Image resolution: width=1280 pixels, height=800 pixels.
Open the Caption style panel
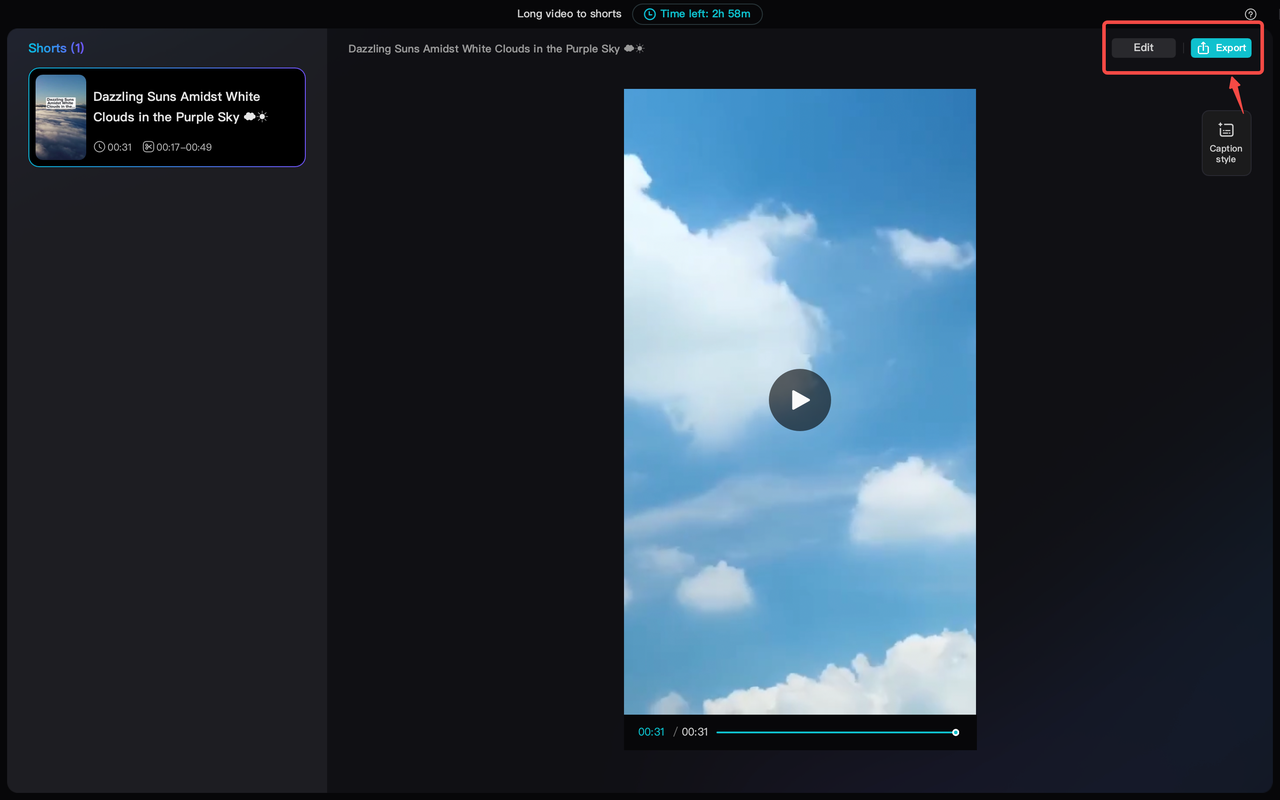pos(1225,143)
